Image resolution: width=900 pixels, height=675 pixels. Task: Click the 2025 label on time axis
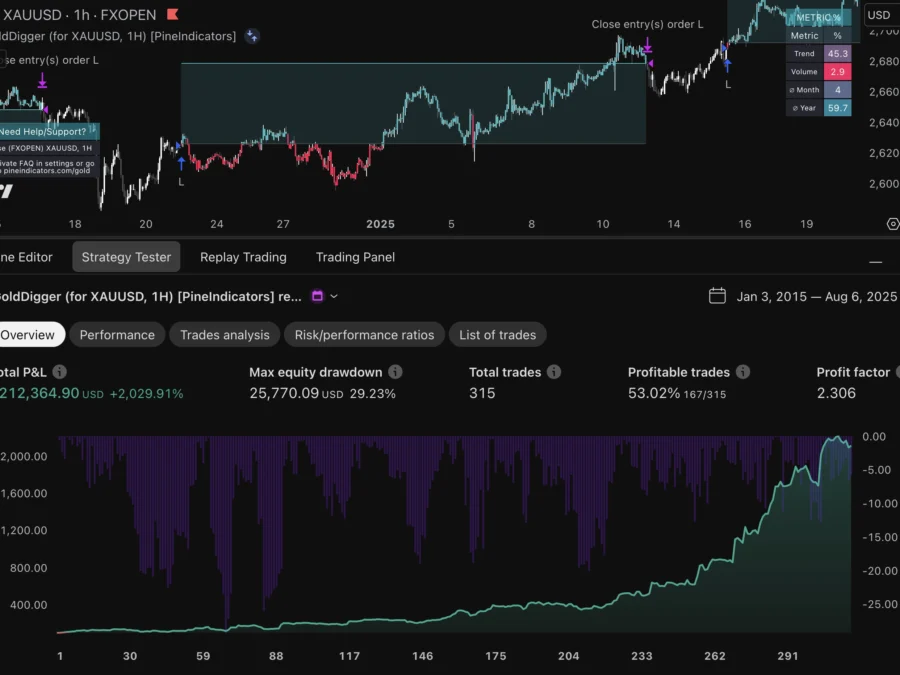pyautogui.click(x=381, y=224)
